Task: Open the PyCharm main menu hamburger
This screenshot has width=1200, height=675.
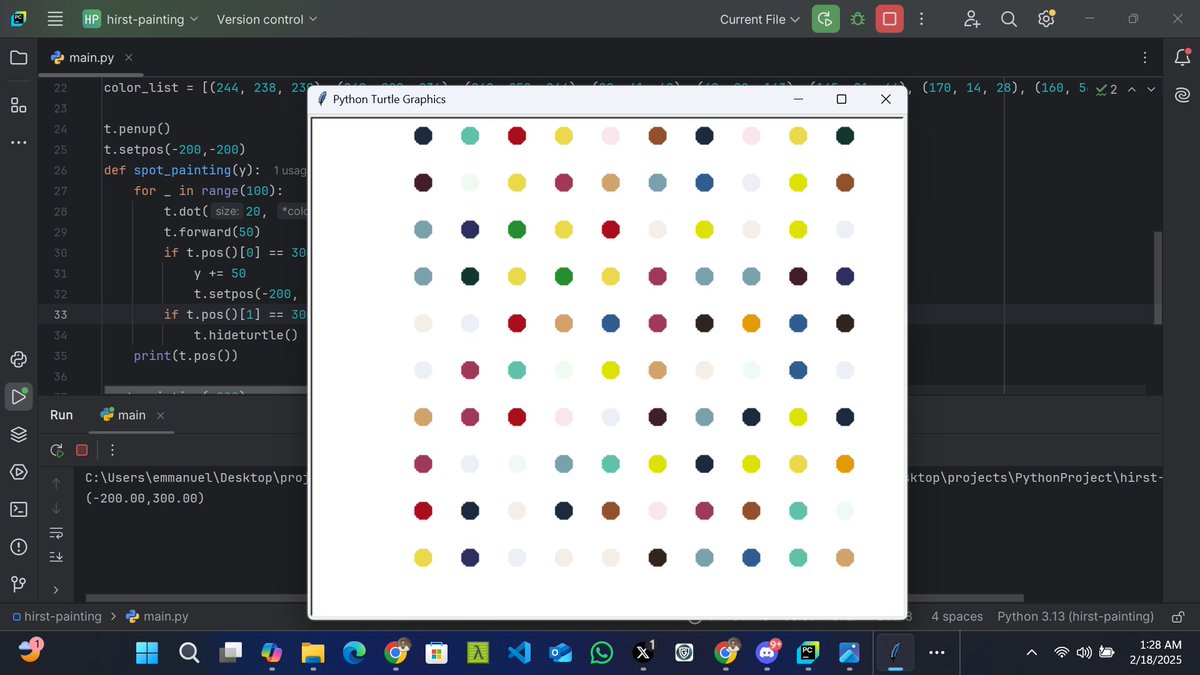Action: (x=55, y=19)
